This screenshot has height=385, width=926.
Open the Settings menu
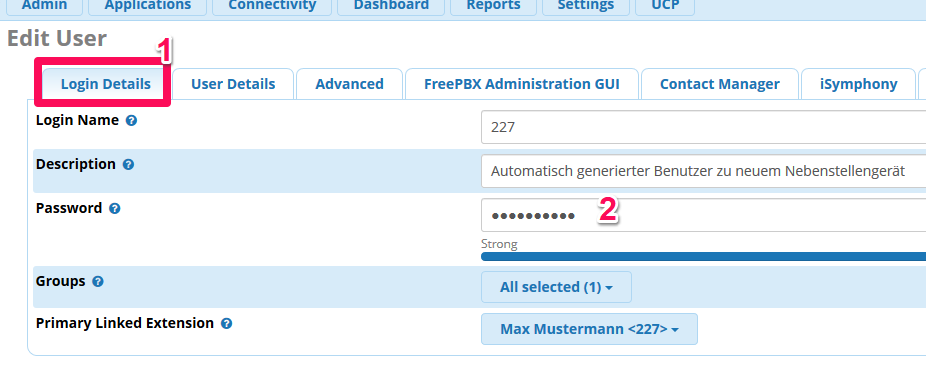coord(586,6)
